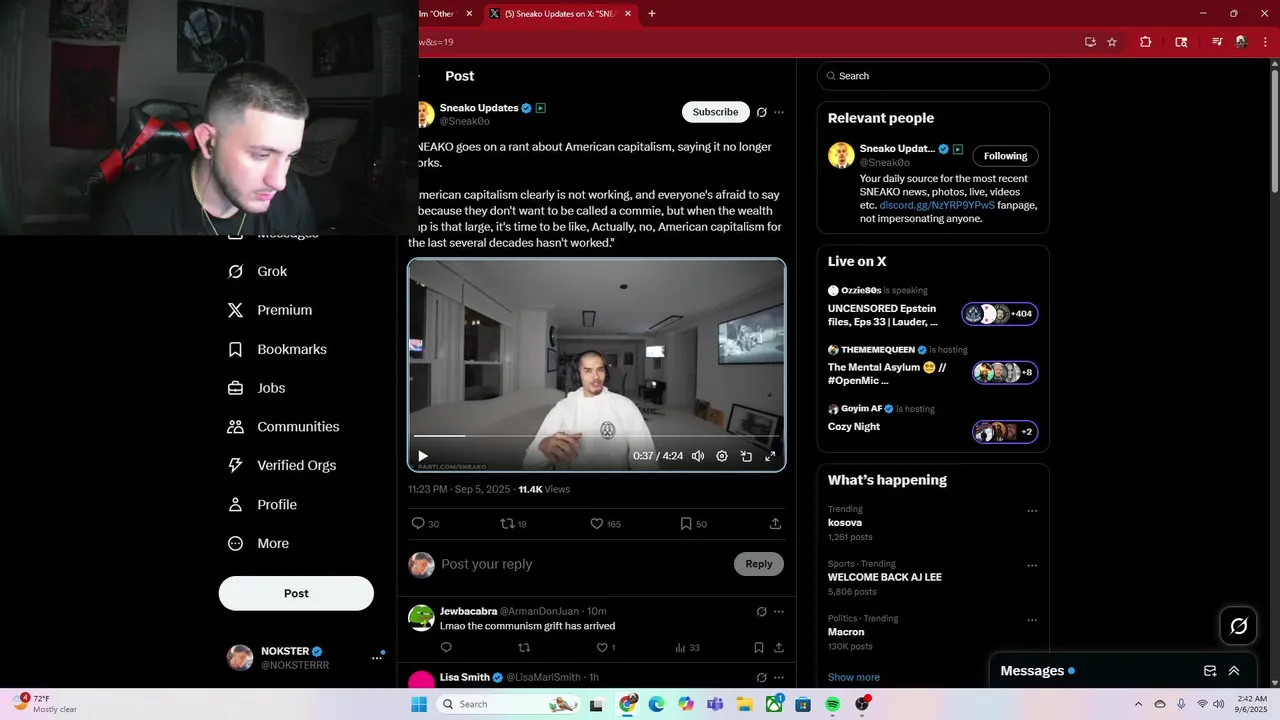Open browser three-dot menu
The width and height of the screenshot is (1280, 720).
(1266, 42)
